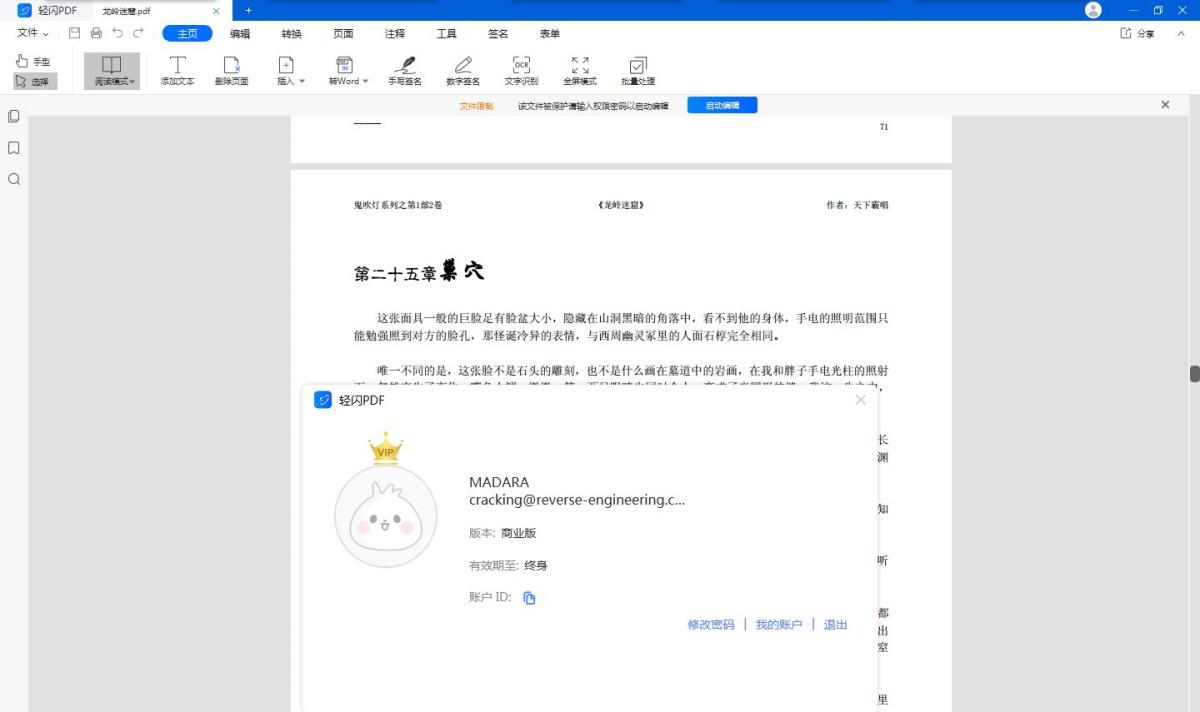Open the Convert to Word (转Word) dropdown
This screenshot has height=712, width=1200.
point(348,71)
